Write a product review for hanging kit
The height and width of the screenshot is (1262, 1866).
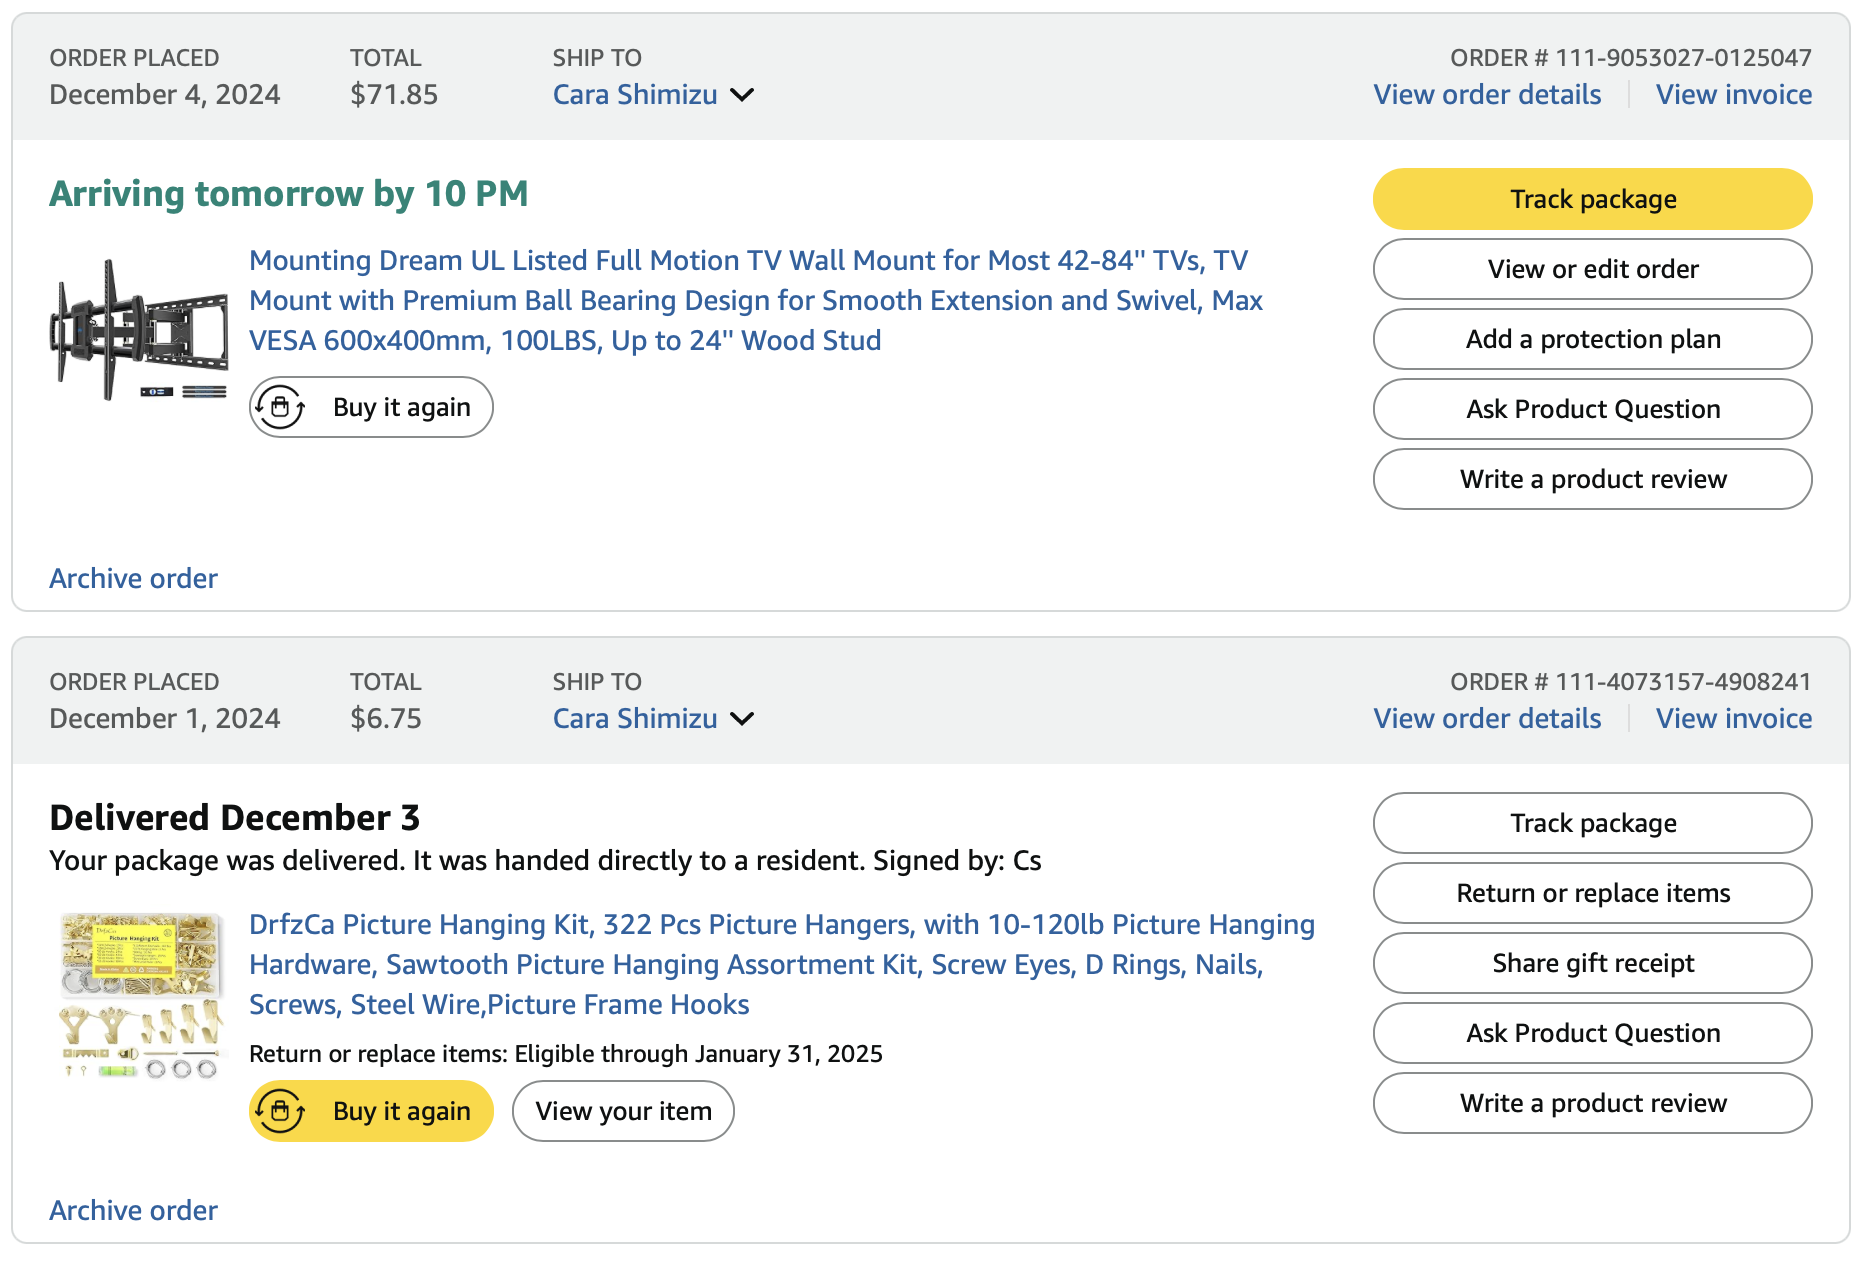click(1592, 1103)
